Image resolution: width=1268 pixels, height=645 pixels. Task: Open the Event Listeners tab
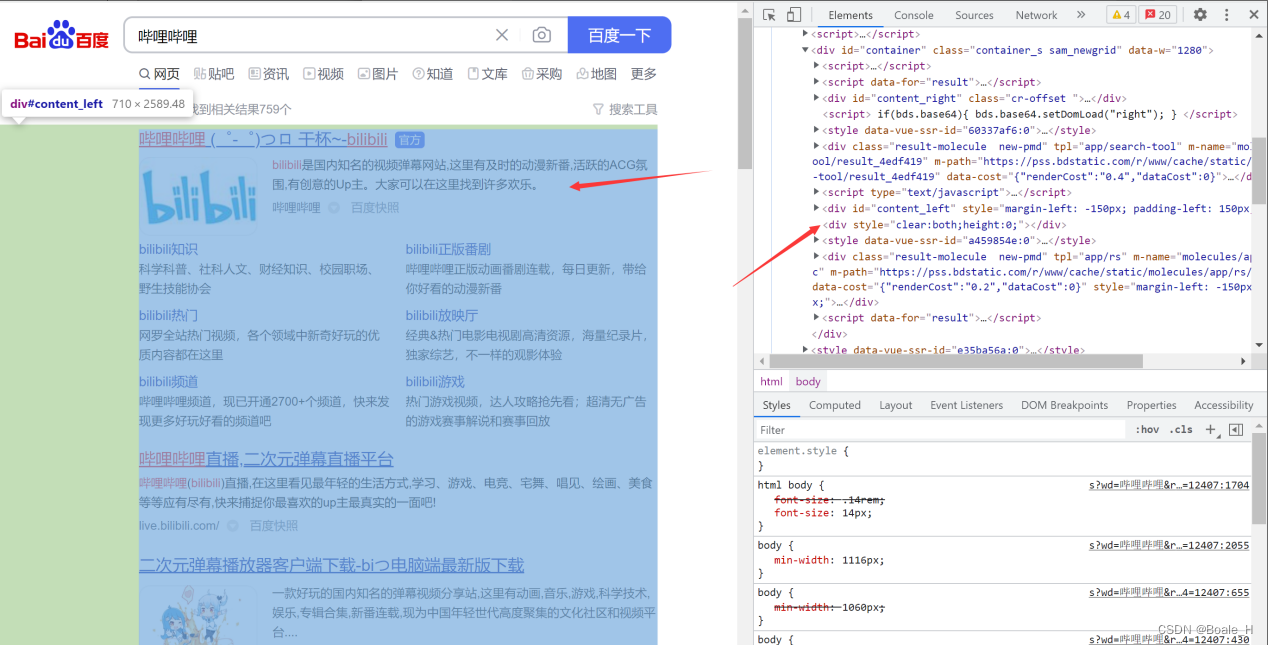click(966, 405)
